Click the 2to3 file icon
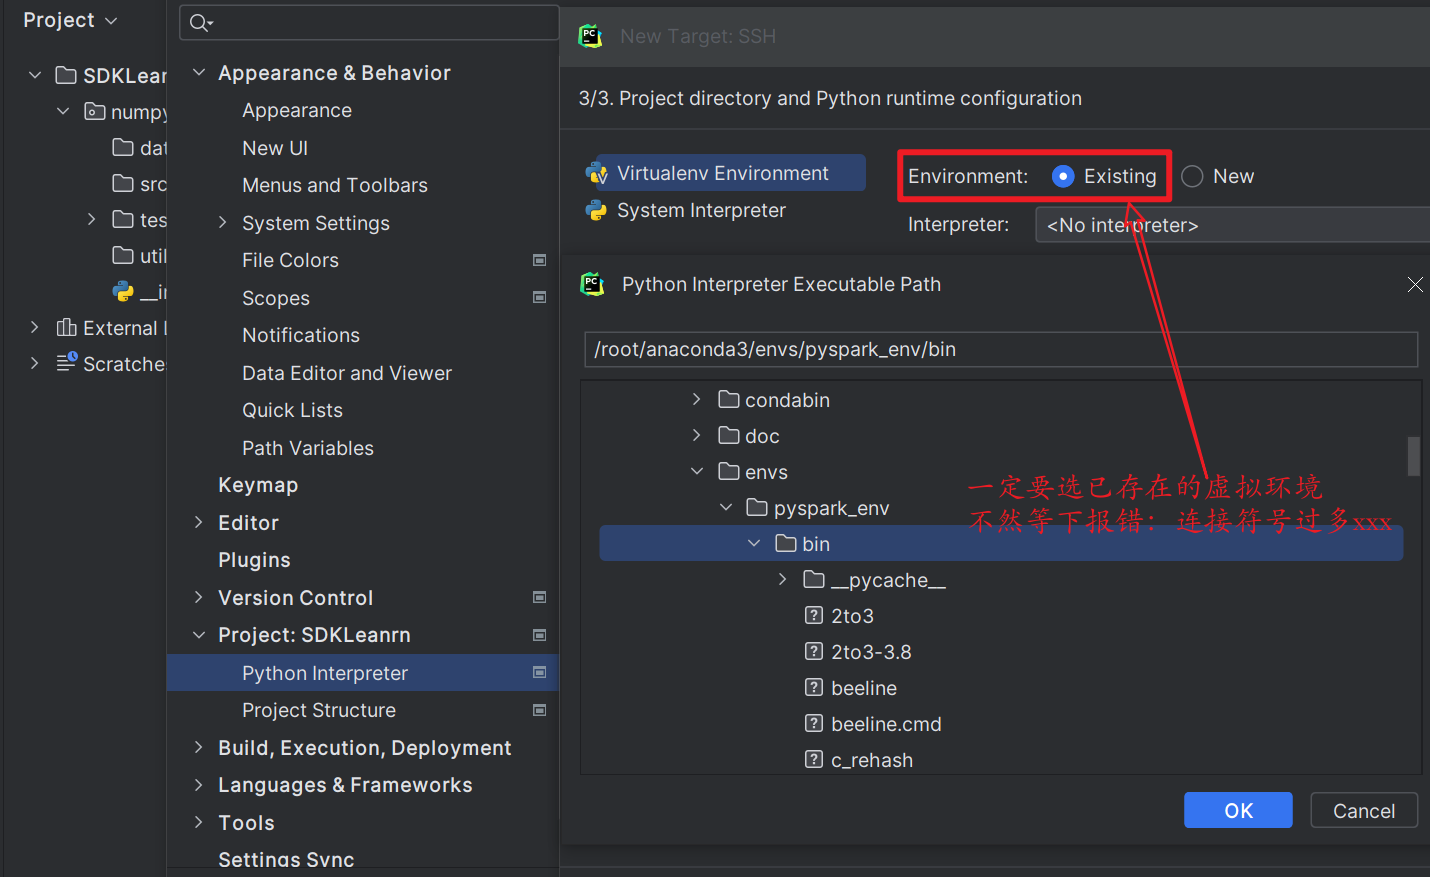Viewport: 1430px width, 877px height. [814, 616]
